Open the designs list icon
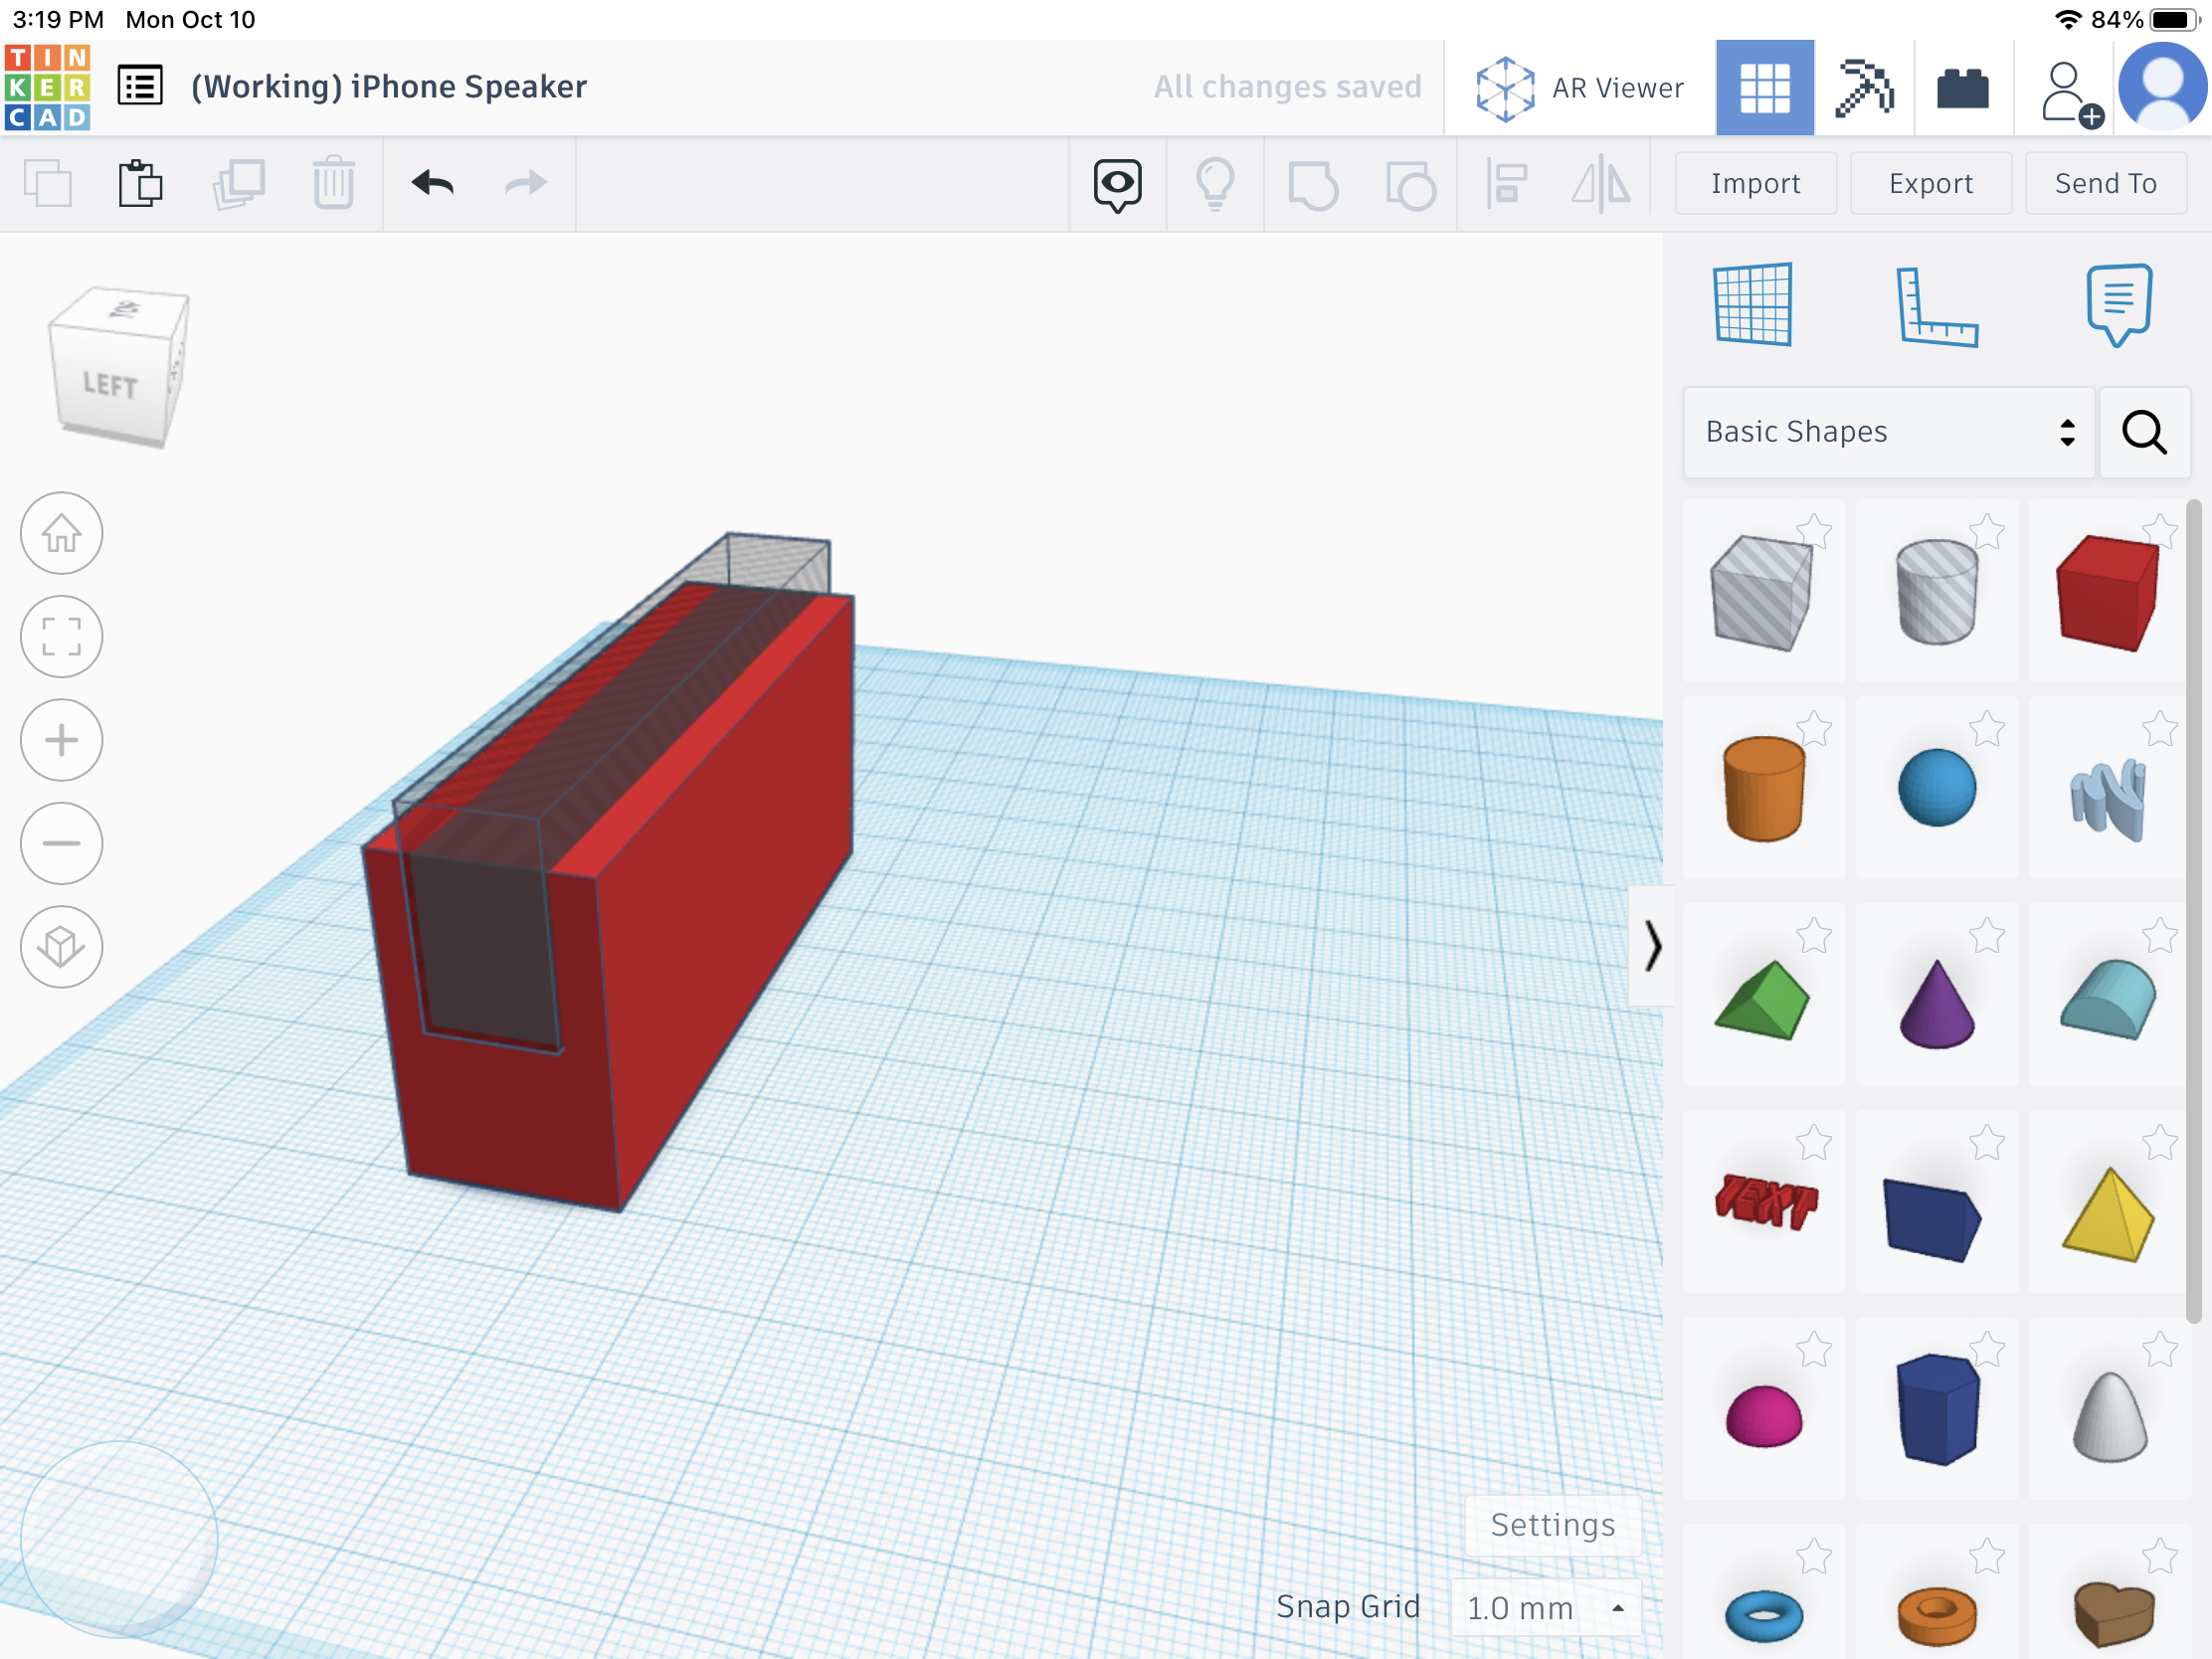This screenshot has width=2212, height=1659. 140,86
